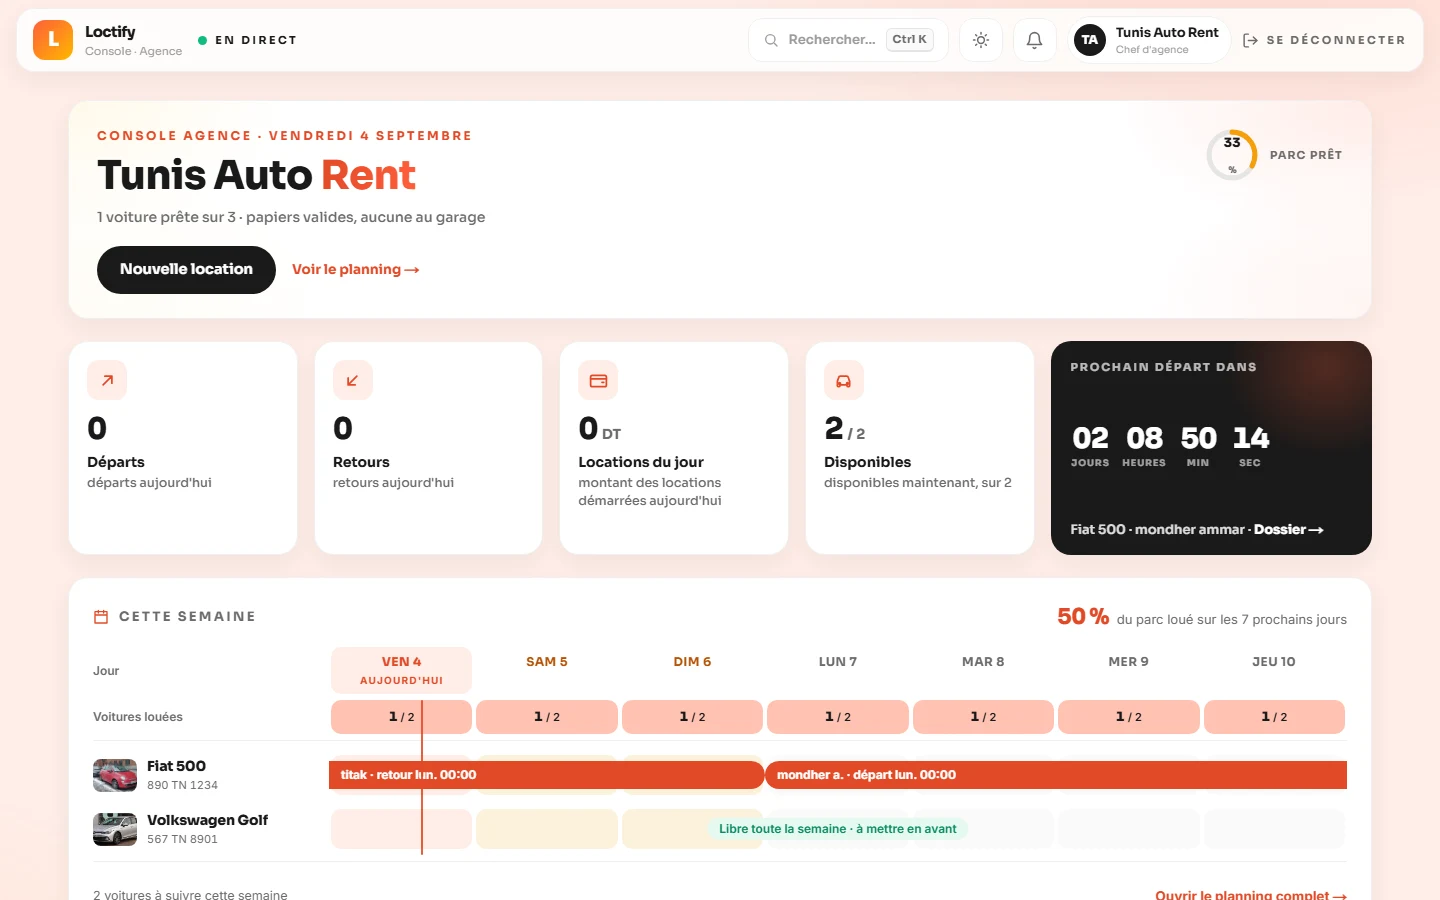Click the TA avatar circle
The height and width of the screenshot is (900, 1440).
pyautogui.click(x=1090, y=40)
